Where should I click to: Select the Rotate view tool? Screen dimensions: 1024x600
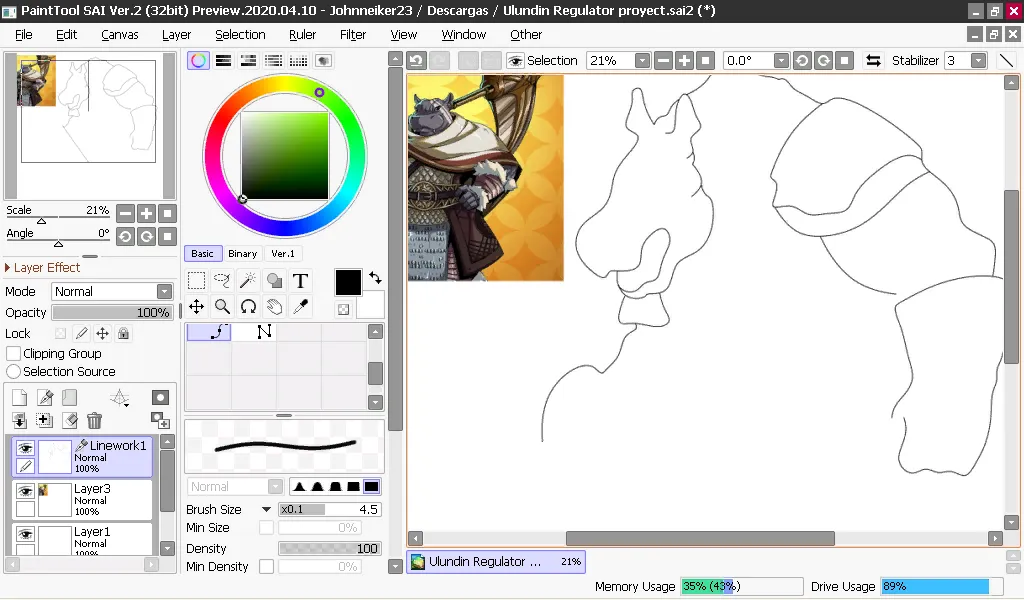248,307
